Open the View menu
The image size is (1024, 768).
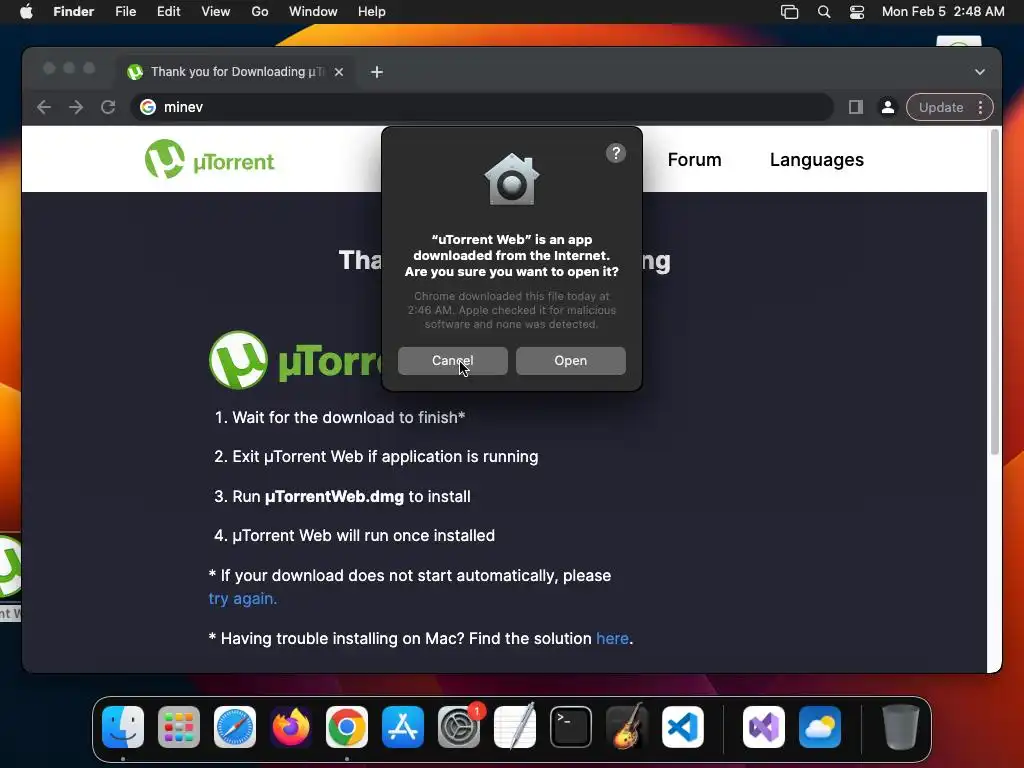(x=216, y=12)
